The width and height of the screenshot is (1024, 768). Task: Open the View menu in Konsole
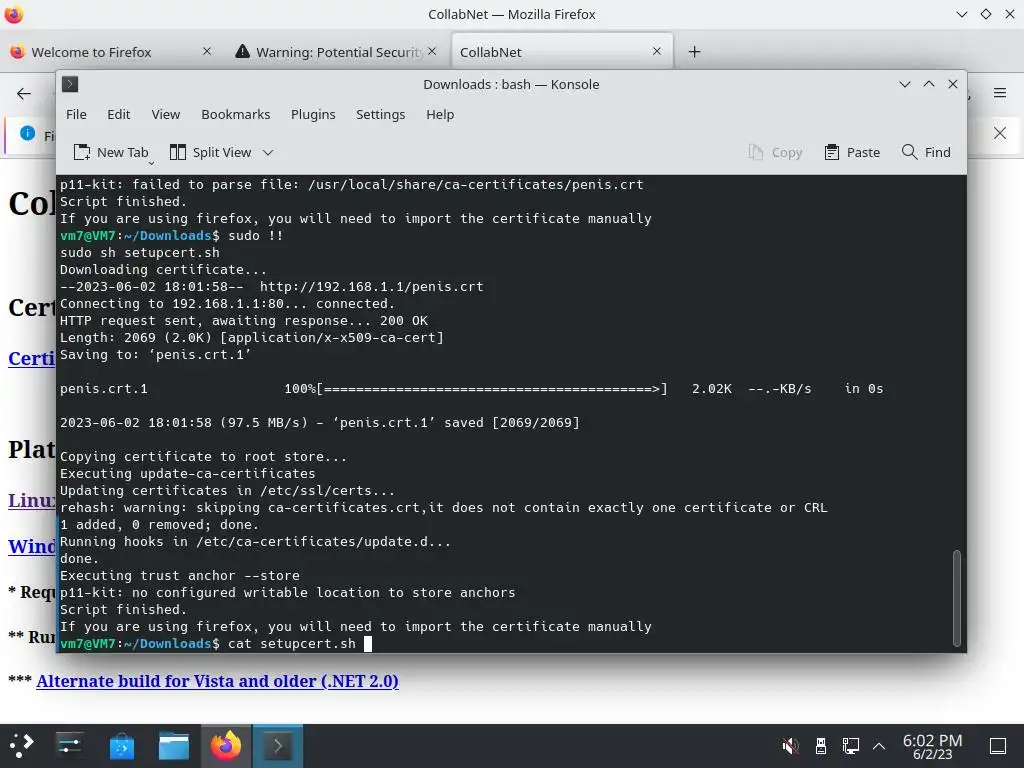pos(165,114)
